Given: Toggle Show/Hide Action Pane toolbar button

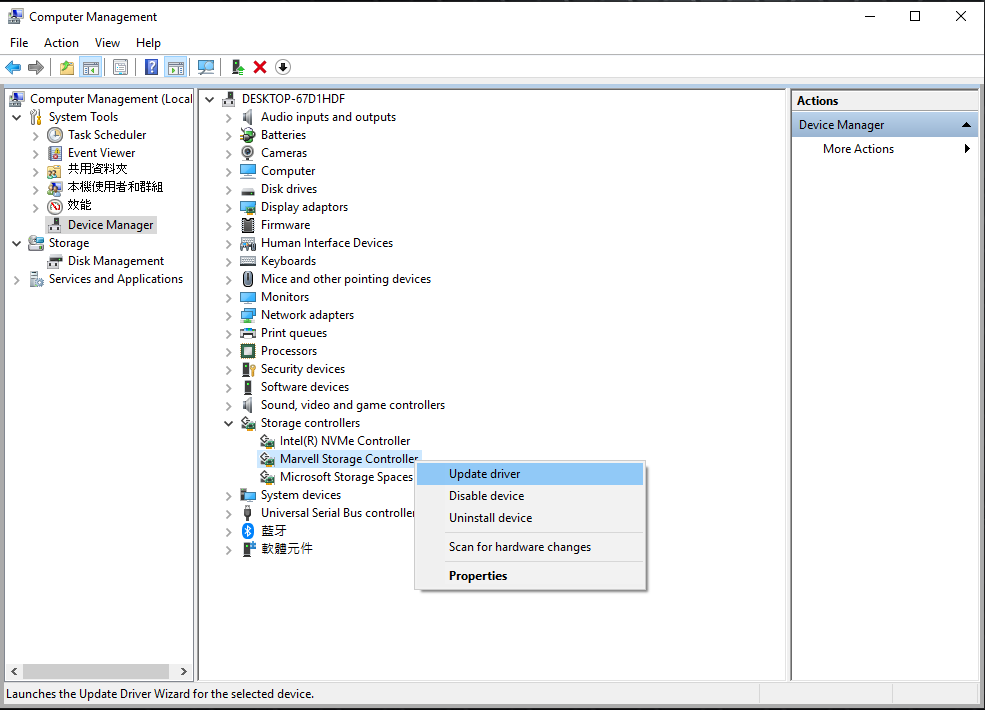Looking at the screenshot, I should tap(176, 67).
